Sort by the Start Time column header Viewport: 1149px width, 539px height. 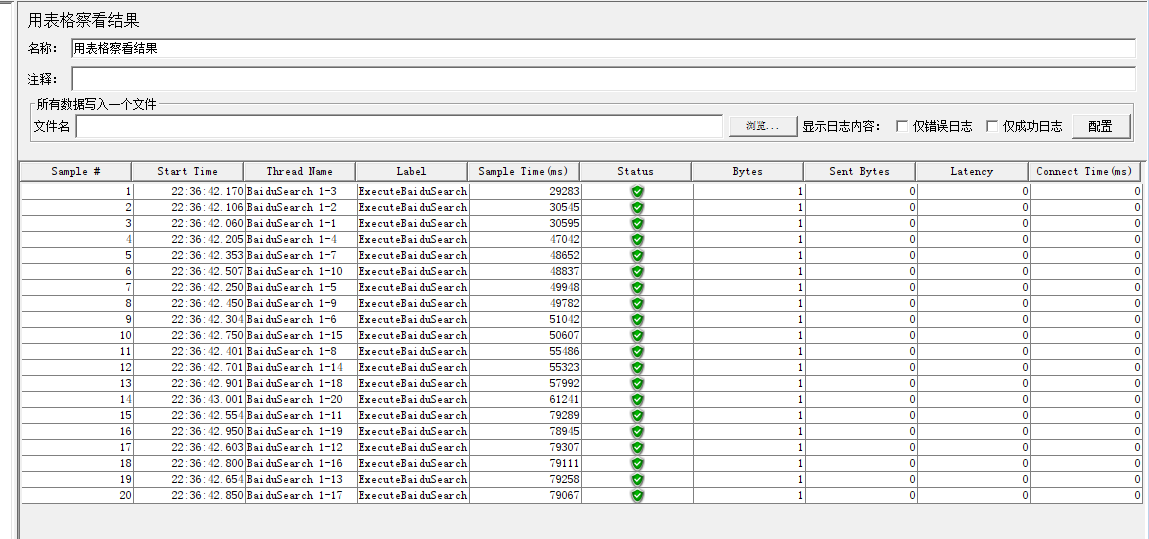tap(188, 171)
